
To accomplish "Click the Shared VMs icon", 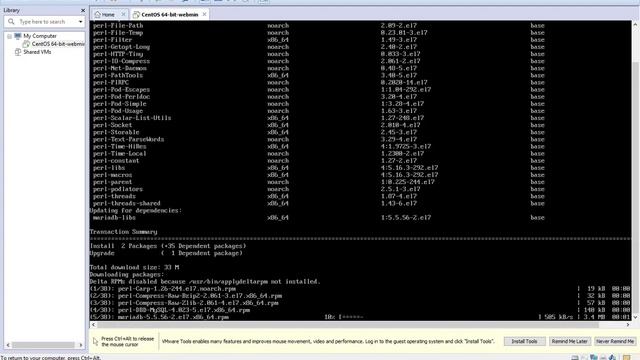I will coord(18,52).
